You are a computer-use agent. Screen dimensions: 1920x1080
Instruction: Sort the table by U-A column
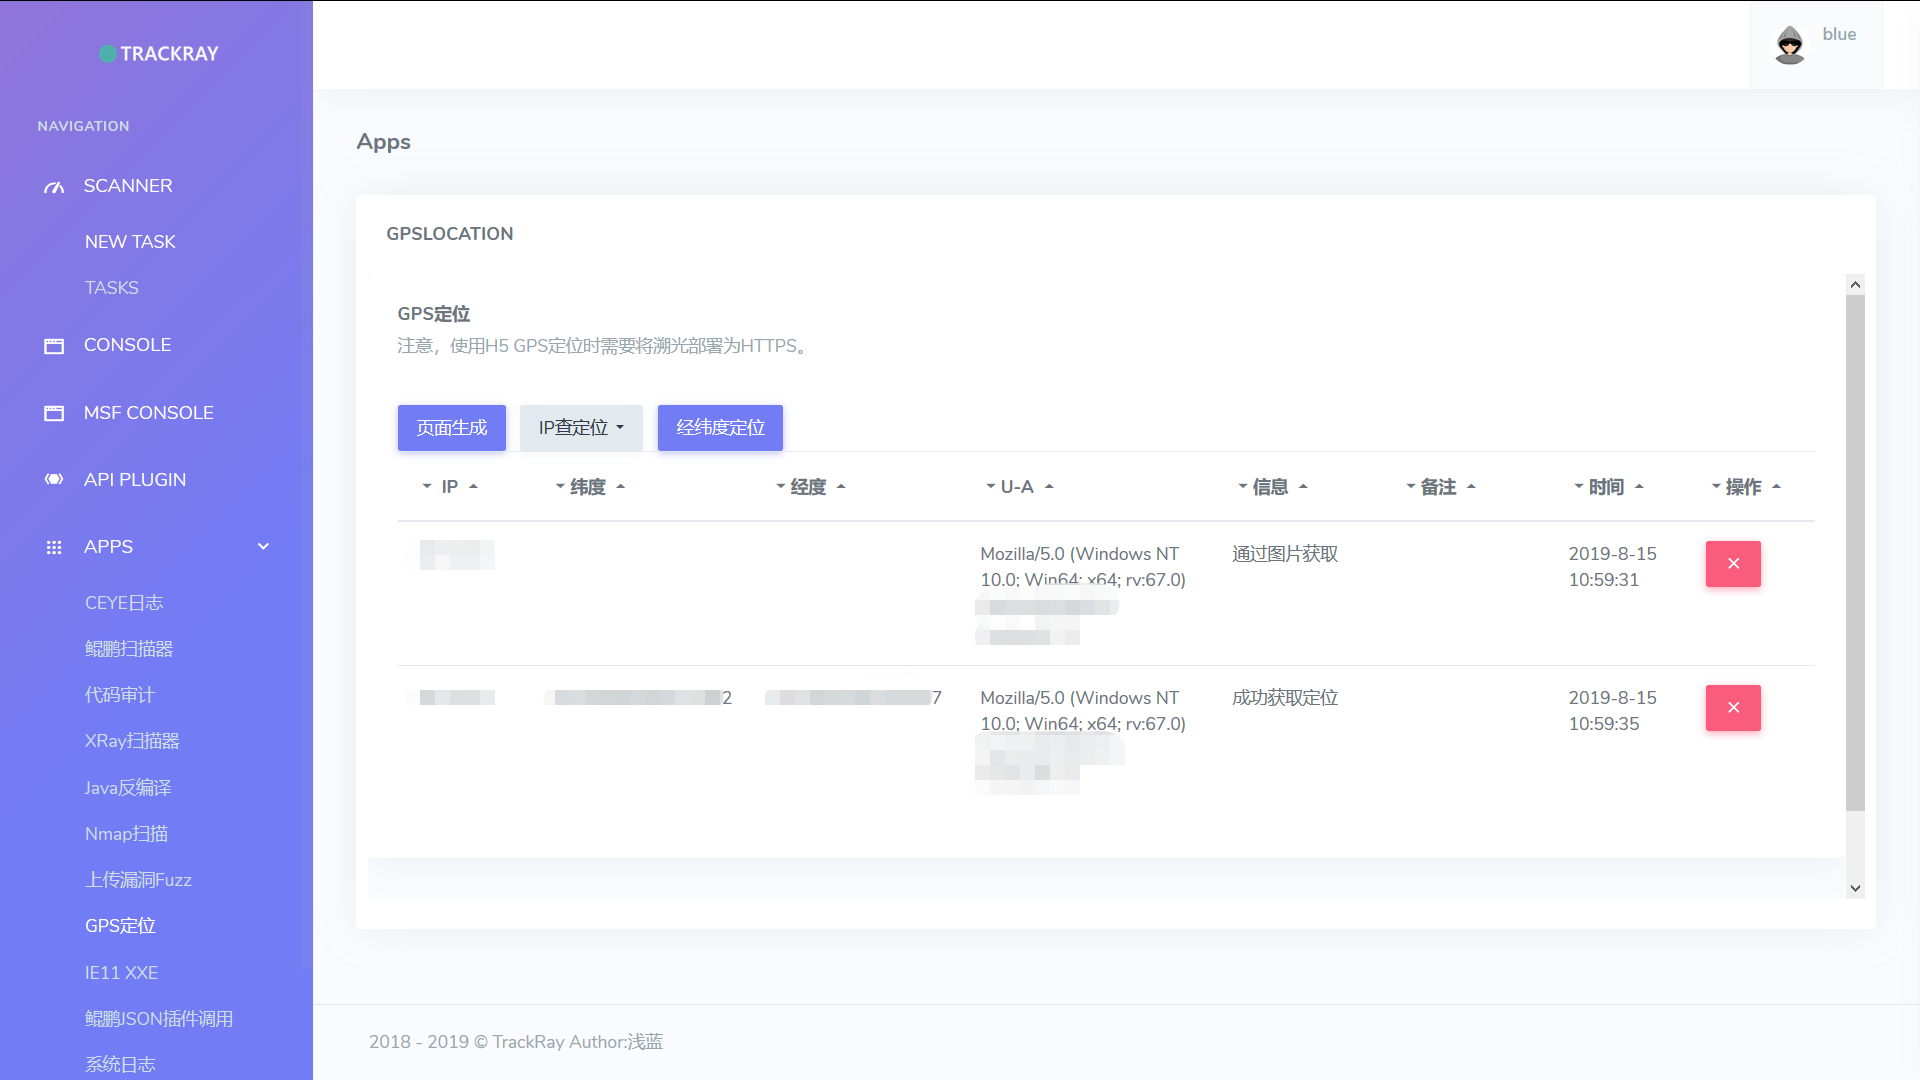coord(1017,487)
